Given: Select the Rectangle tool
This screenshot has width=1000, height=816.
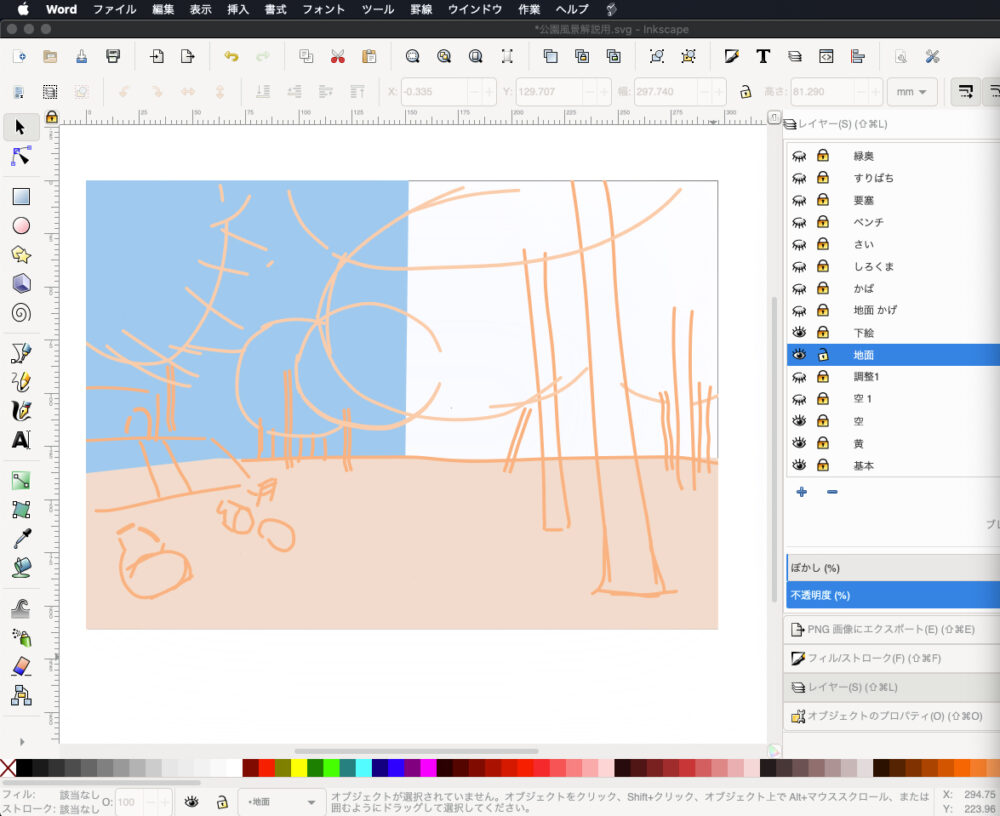Looking at the screenshot, I should [21, 197].
